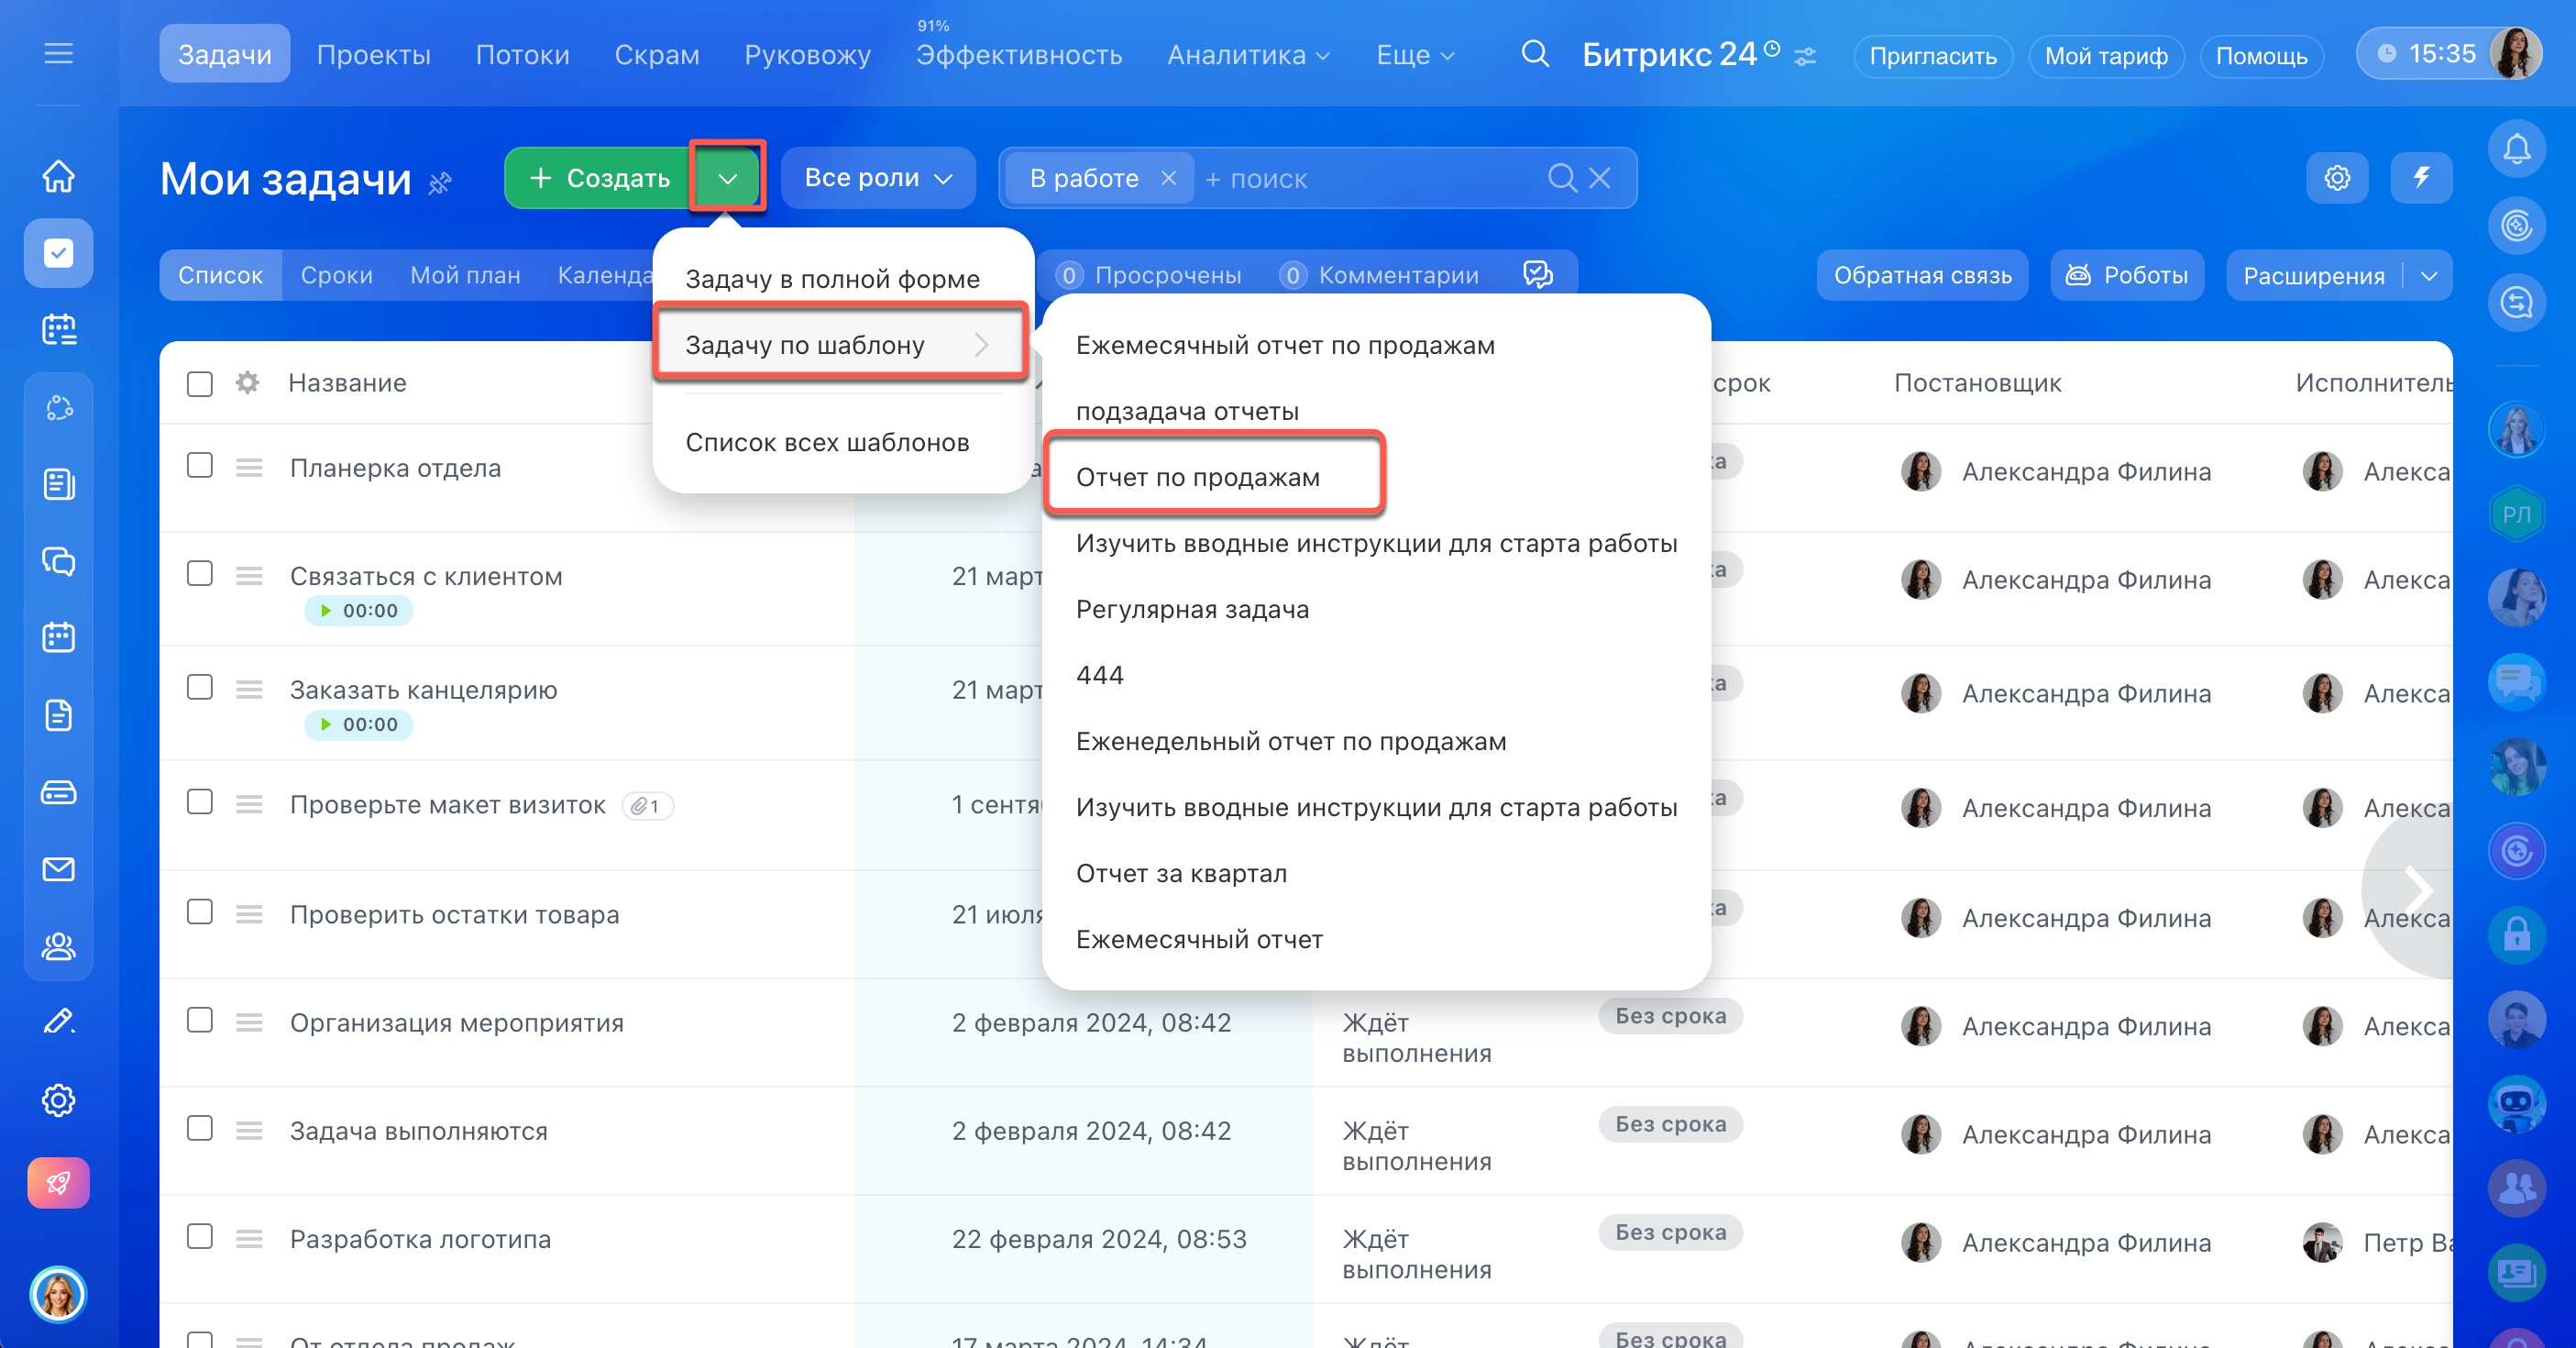The height and width of the screenshot is (1348, 2576).
Task: Tick the checkbox for Связаться с клиентом
Action: [200, 574]
